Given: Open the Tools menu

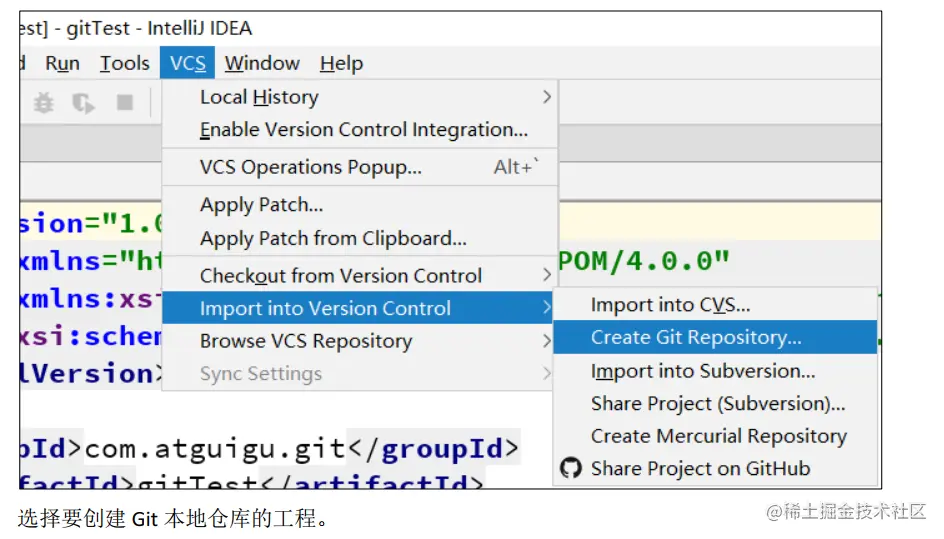Looking at the screenshot, I should (125, 63).
